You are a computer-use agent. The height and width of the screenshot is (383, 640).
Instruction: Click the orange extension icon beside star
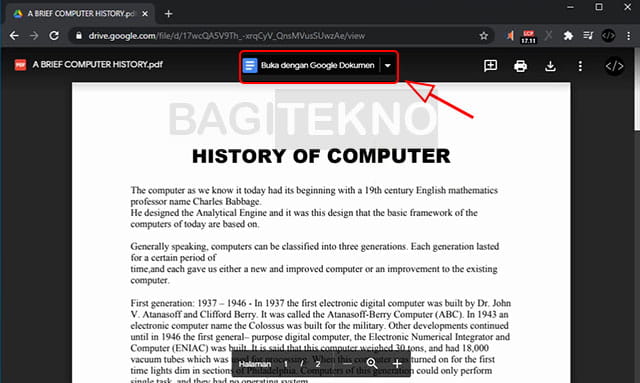pos(510,36)
